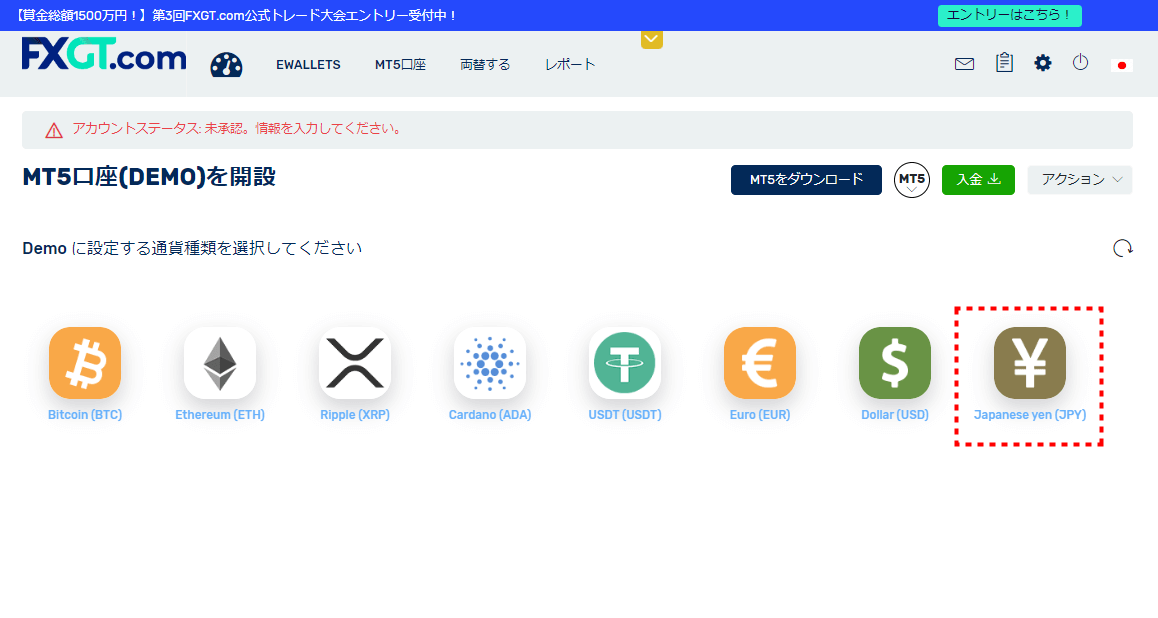Click the MT5をダウンロード button

pyautogui.click(x=806, y=179)
